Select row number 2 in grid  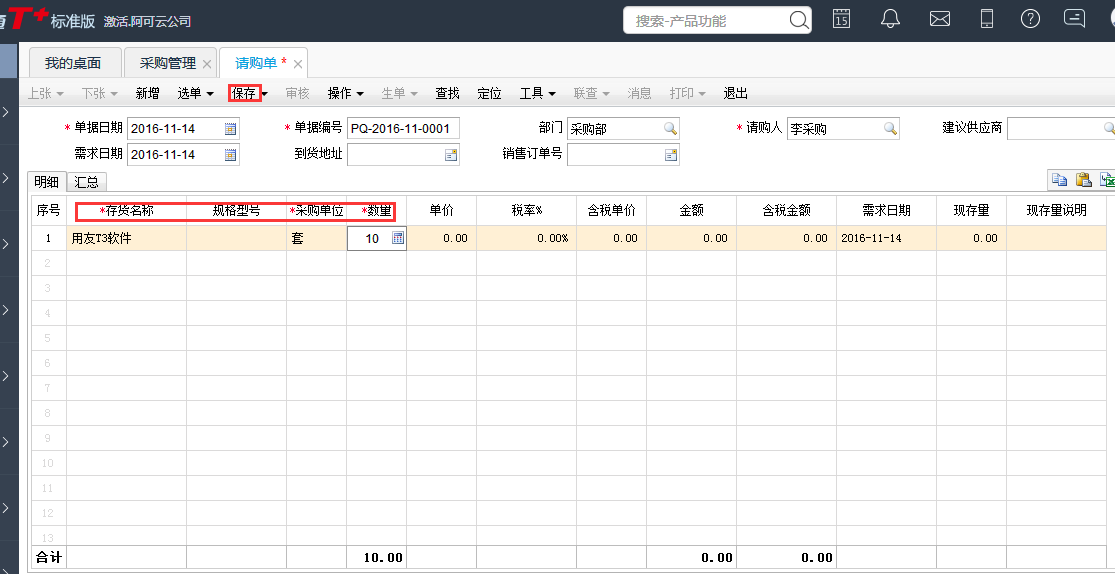(48, 263)
